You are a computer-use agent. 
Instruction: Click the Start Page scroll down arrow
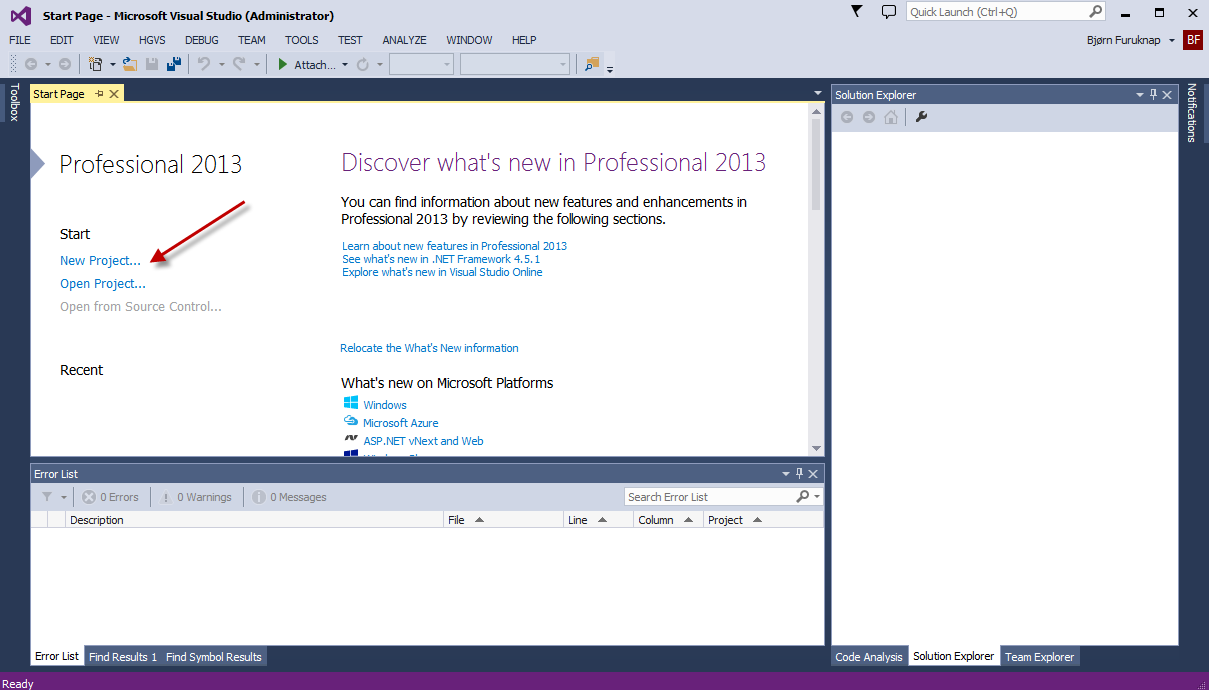coord(816,448)
